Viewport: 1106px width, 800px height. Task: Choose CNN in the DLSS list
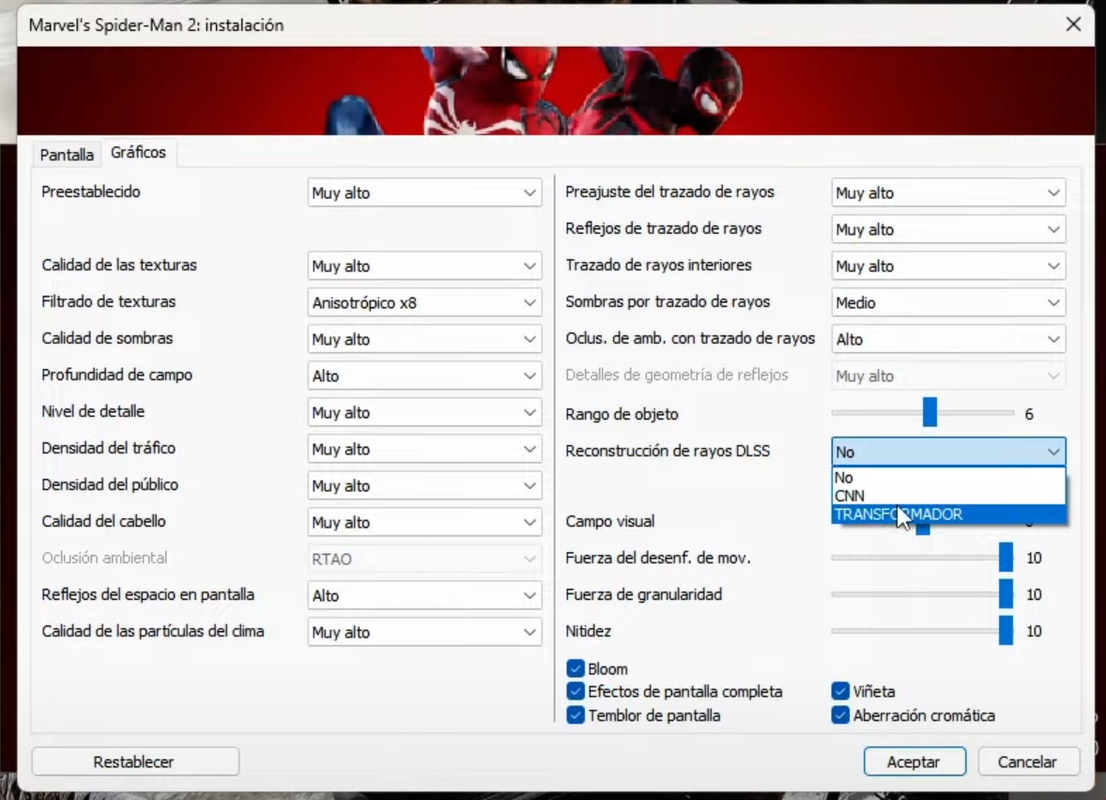tap(948, 496)
